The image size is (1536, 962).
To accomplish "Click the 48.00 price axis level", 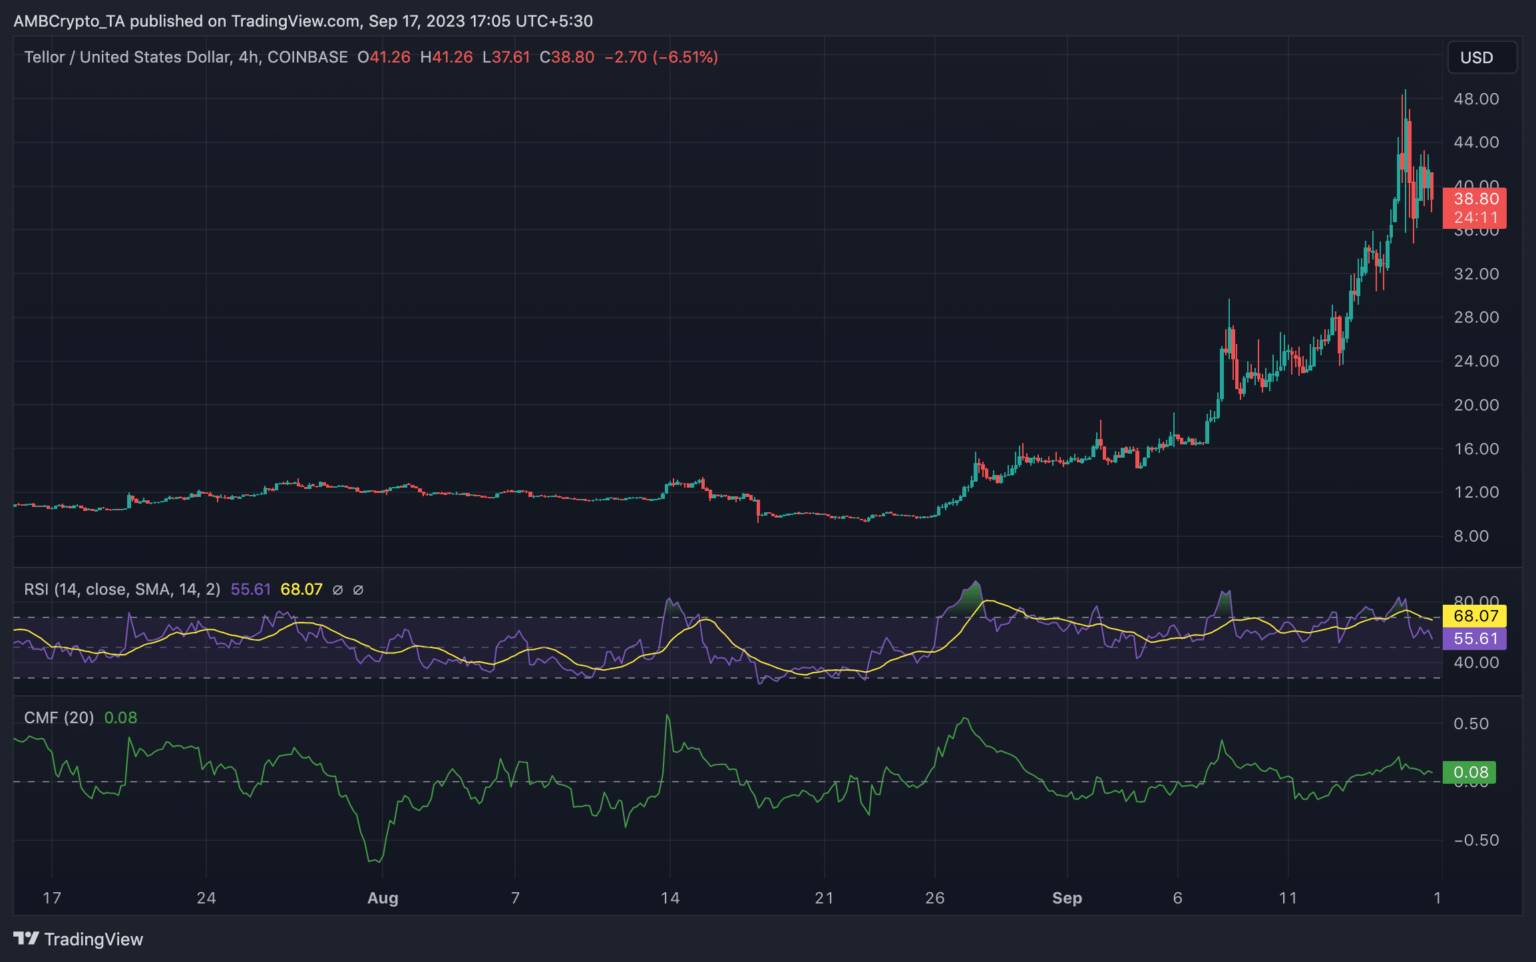I will point(1476,99).
